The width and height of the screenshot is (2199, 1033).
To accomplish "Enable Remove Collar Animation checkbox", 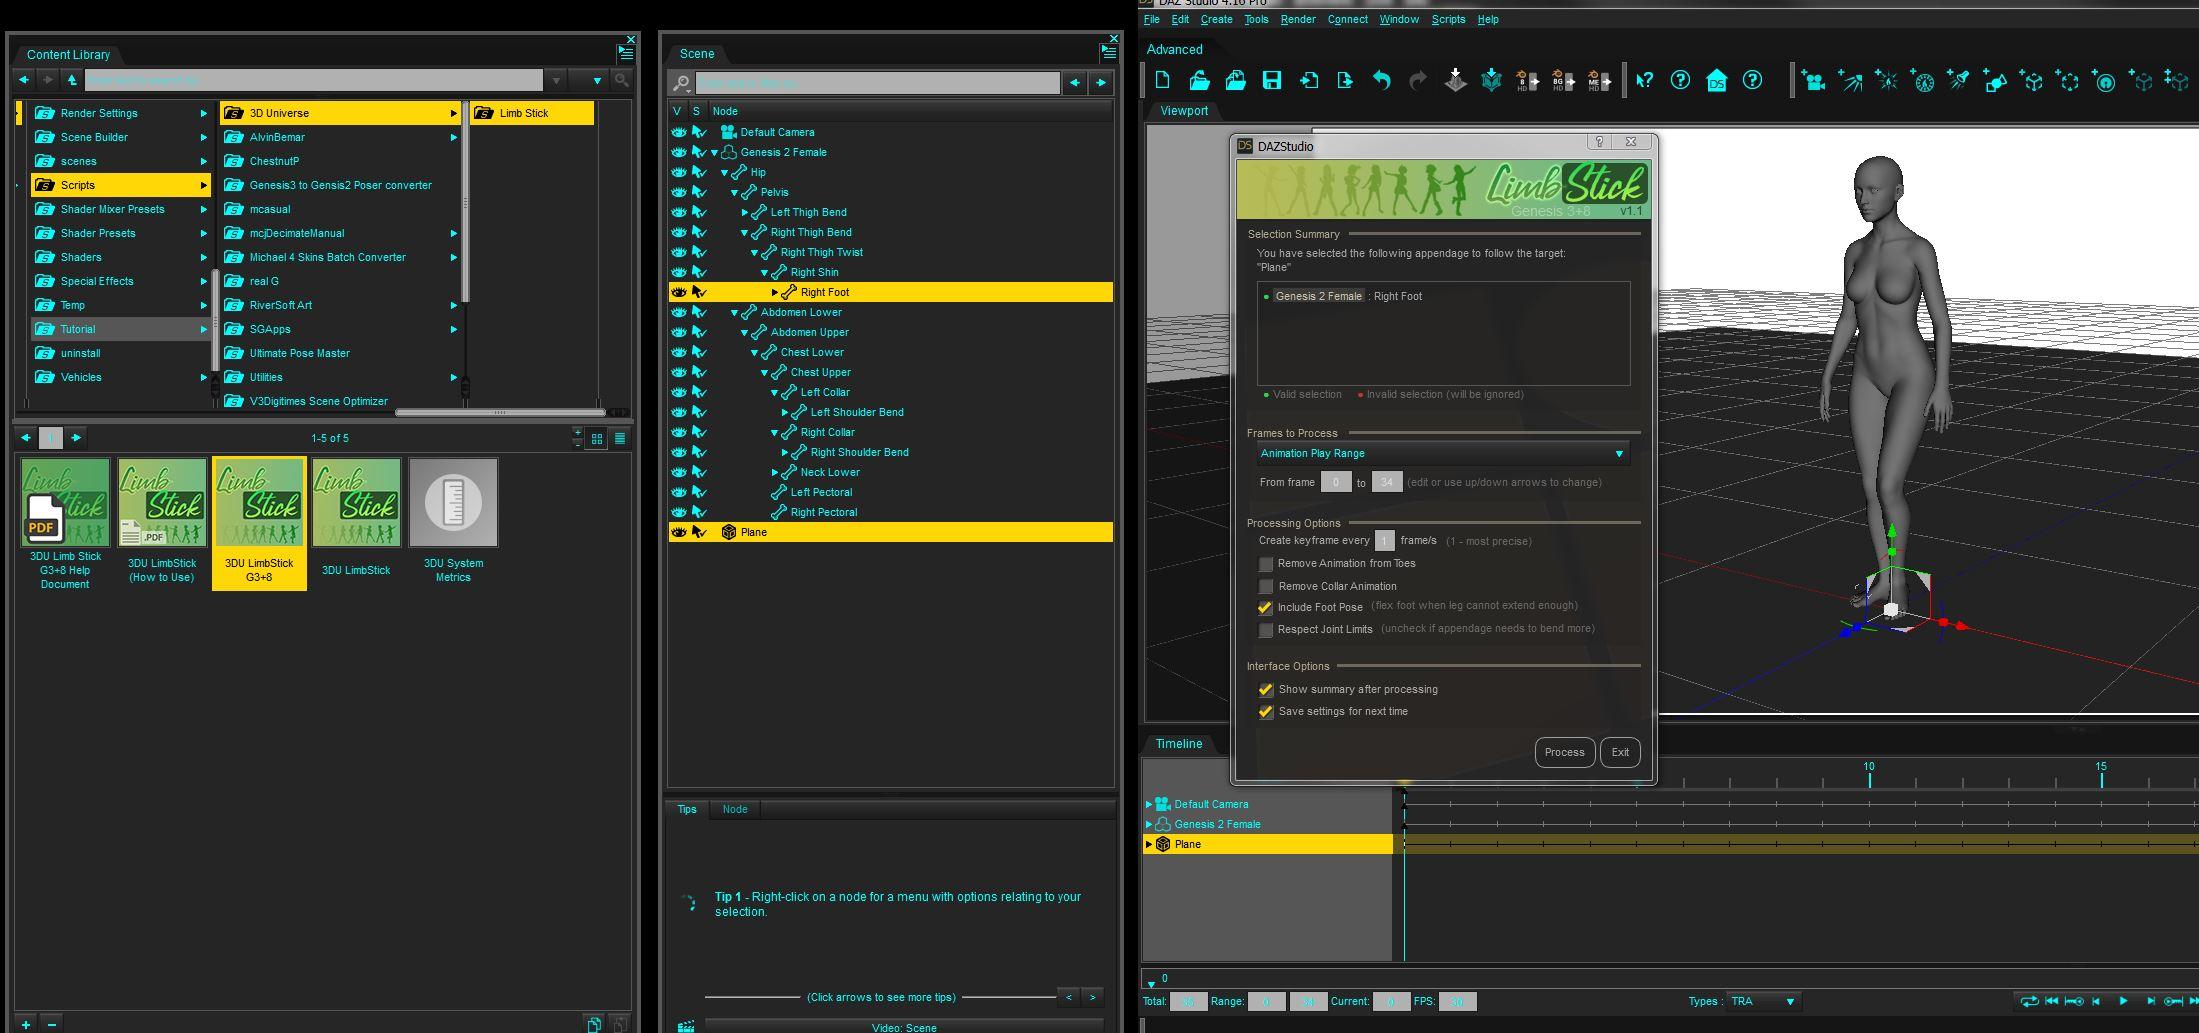I will point(1266,586).
